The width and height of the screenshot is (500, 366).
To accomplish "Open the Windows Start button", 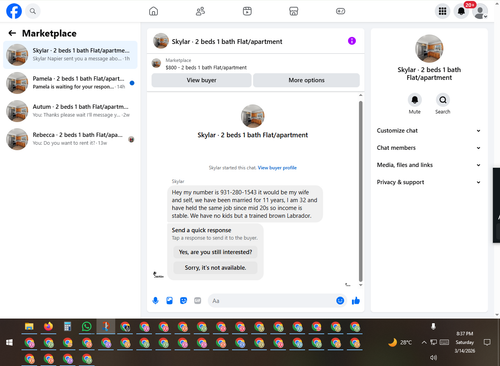I will click(x=9, y=342).
